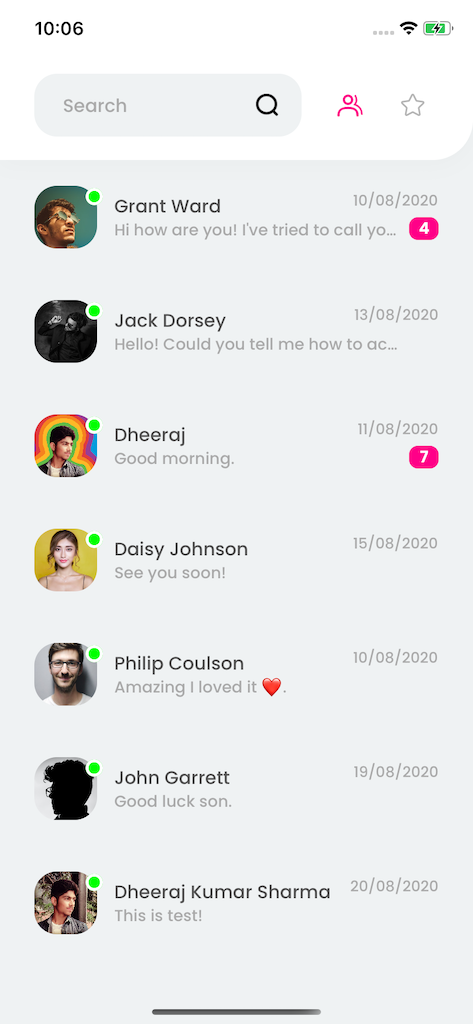Tap the Wi-Fi status icon
473x1024 pixels.
pos(409,28)
